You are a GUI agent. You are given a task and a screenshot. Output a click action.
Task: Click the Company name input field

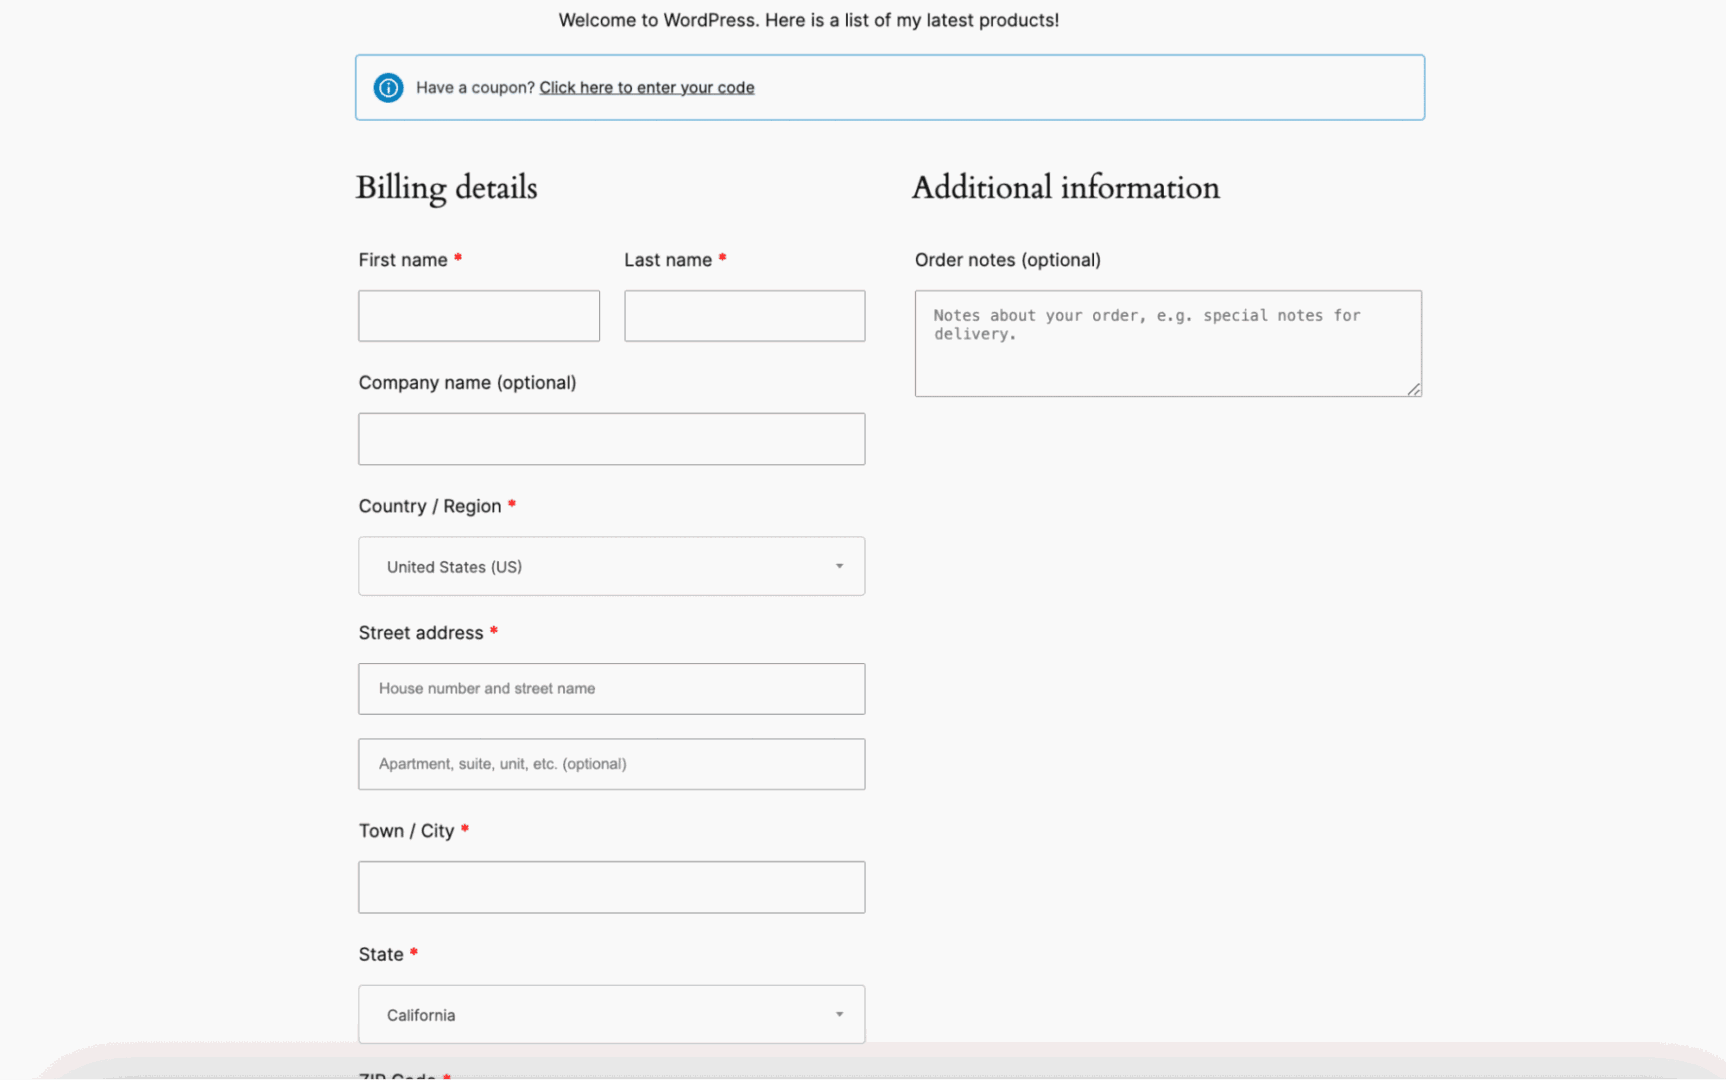(x=612, y=439)
